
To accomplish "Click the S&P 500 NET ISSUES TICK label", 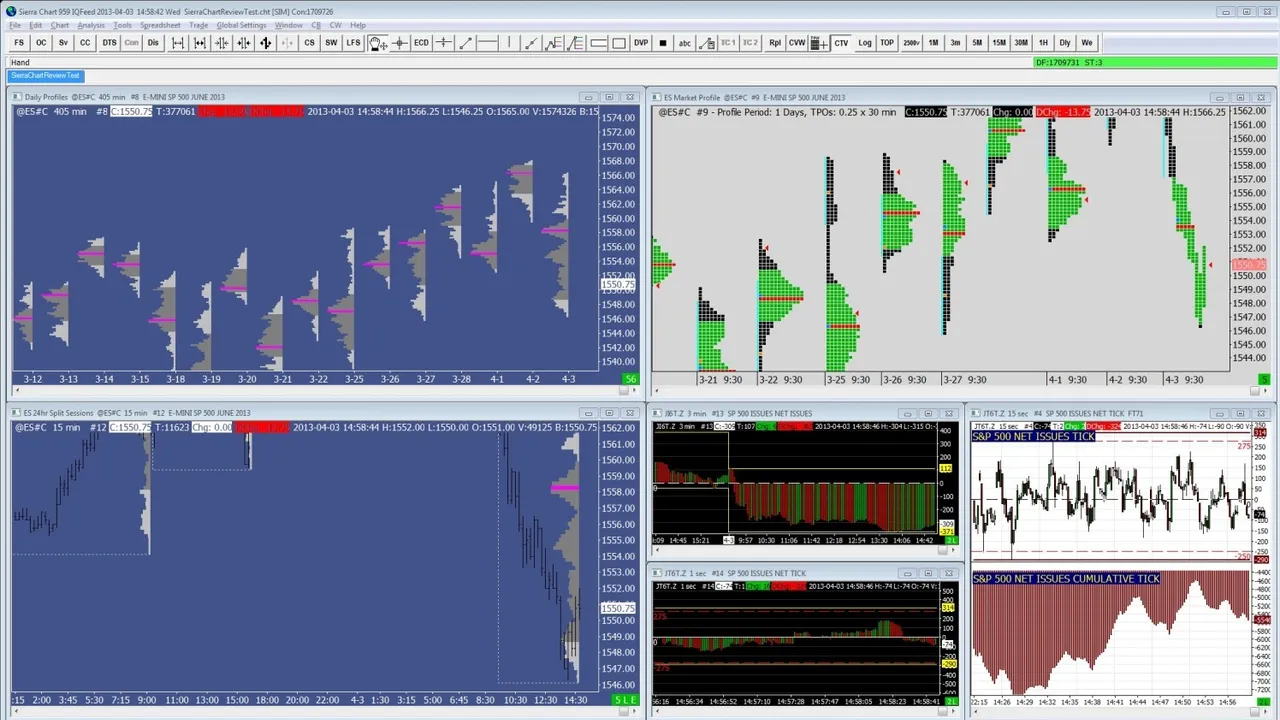I will click(x=1033, y=437).
